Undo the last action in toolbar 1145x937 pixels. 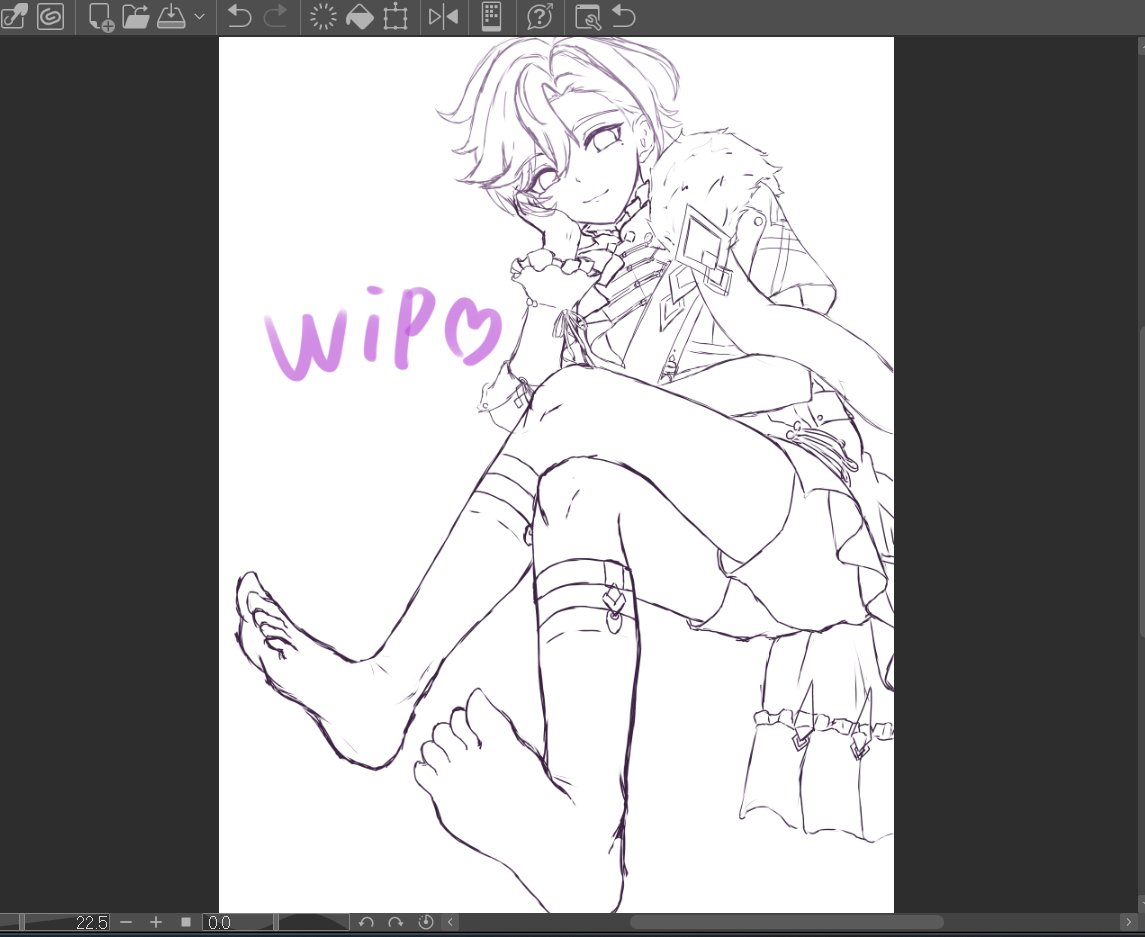(x=239, y=16)
